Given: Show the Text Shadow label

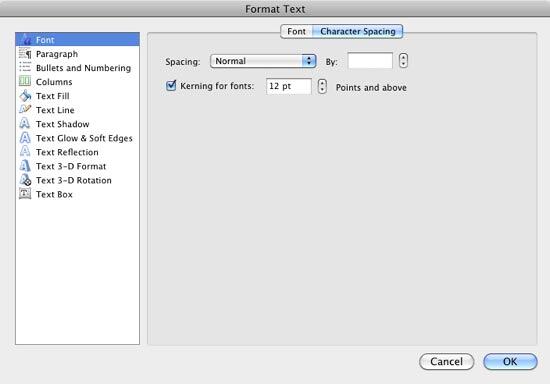Looking at the screenshot, I should pos(62,124).
